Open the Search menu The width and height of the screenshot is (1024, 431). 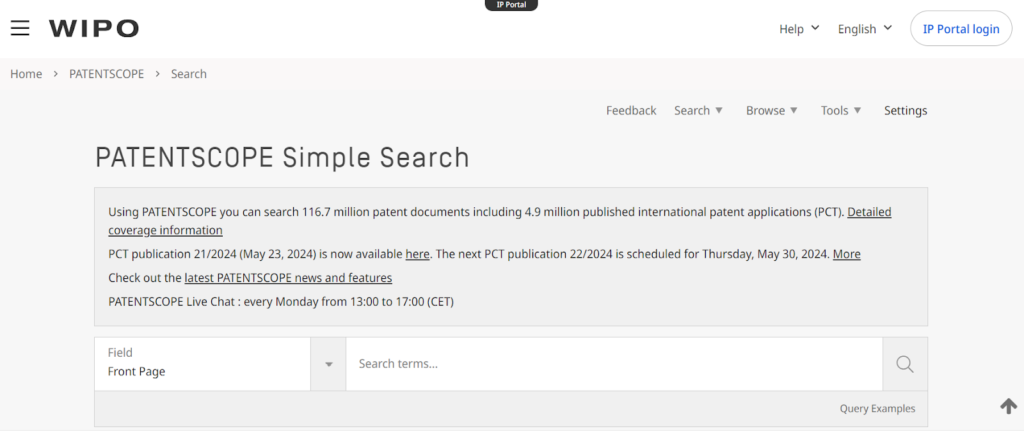[697, 111]
